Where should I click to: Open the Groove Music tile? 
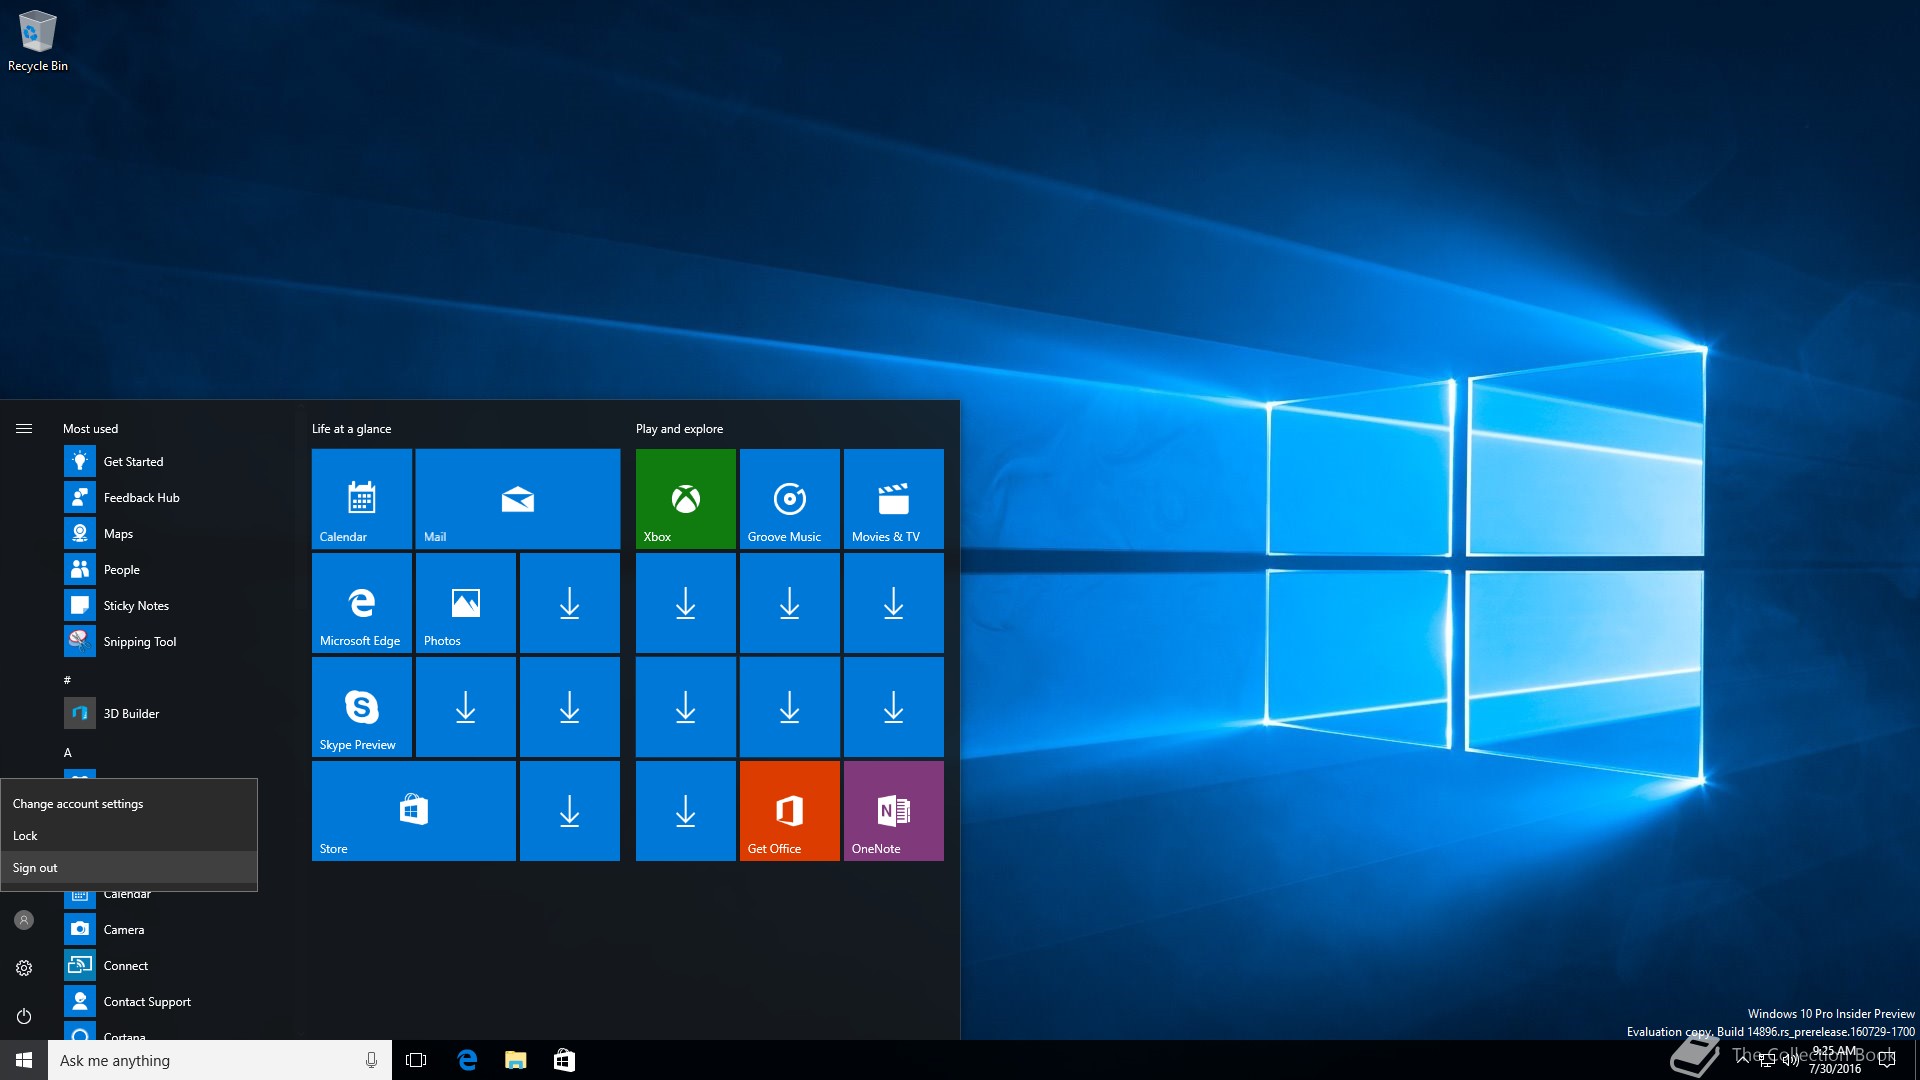[789, 498]
